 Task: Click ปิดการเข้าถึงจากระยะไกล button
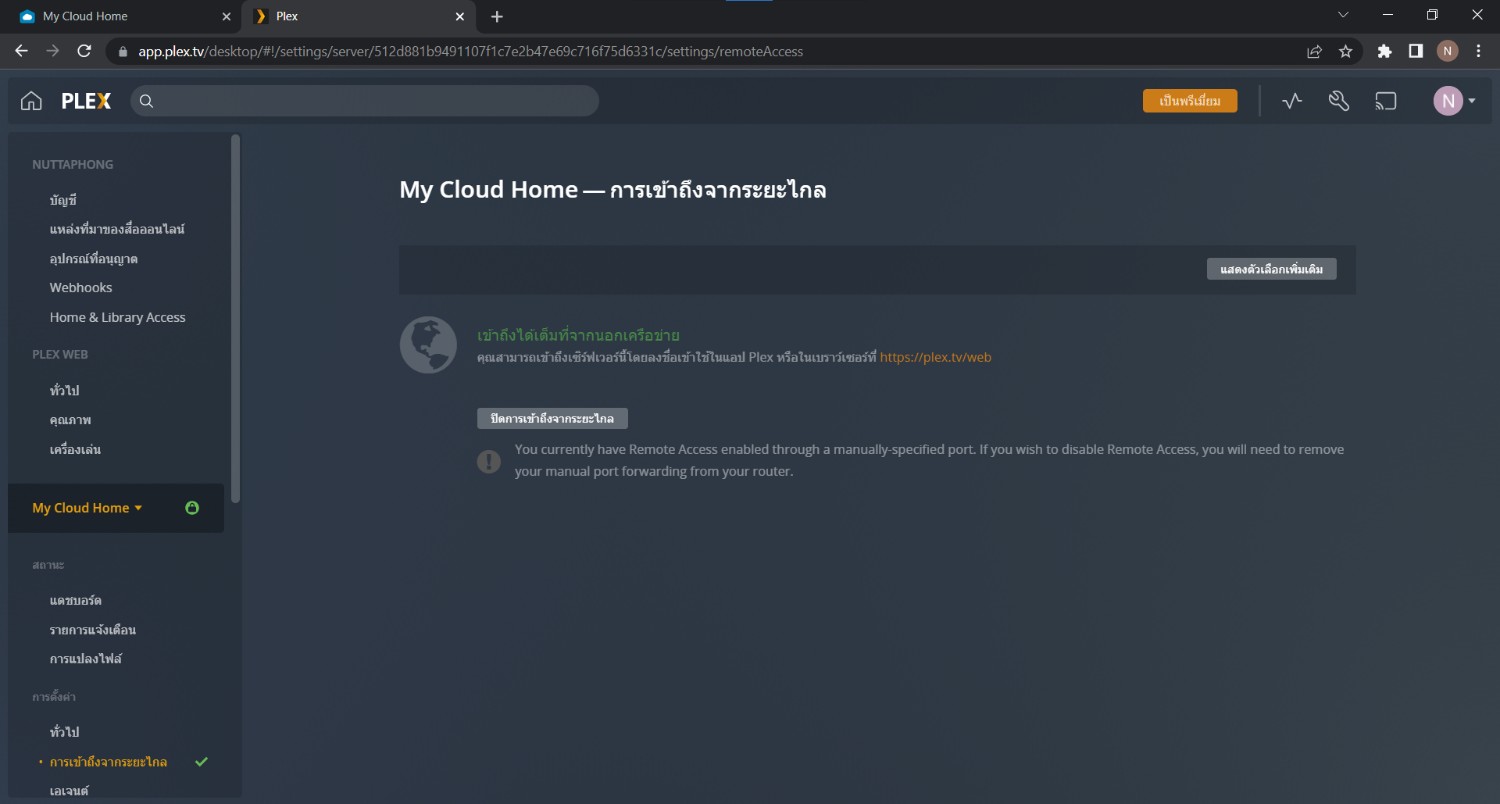tap(552, 418)
